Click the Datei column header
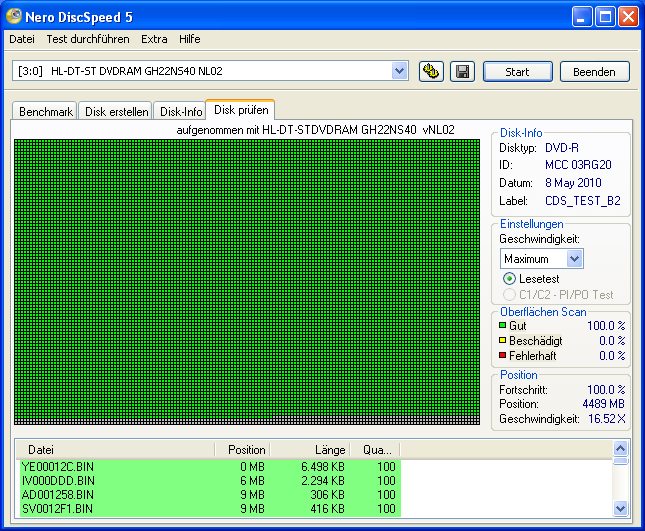645x531 pixels. click(x=115, y=450)
